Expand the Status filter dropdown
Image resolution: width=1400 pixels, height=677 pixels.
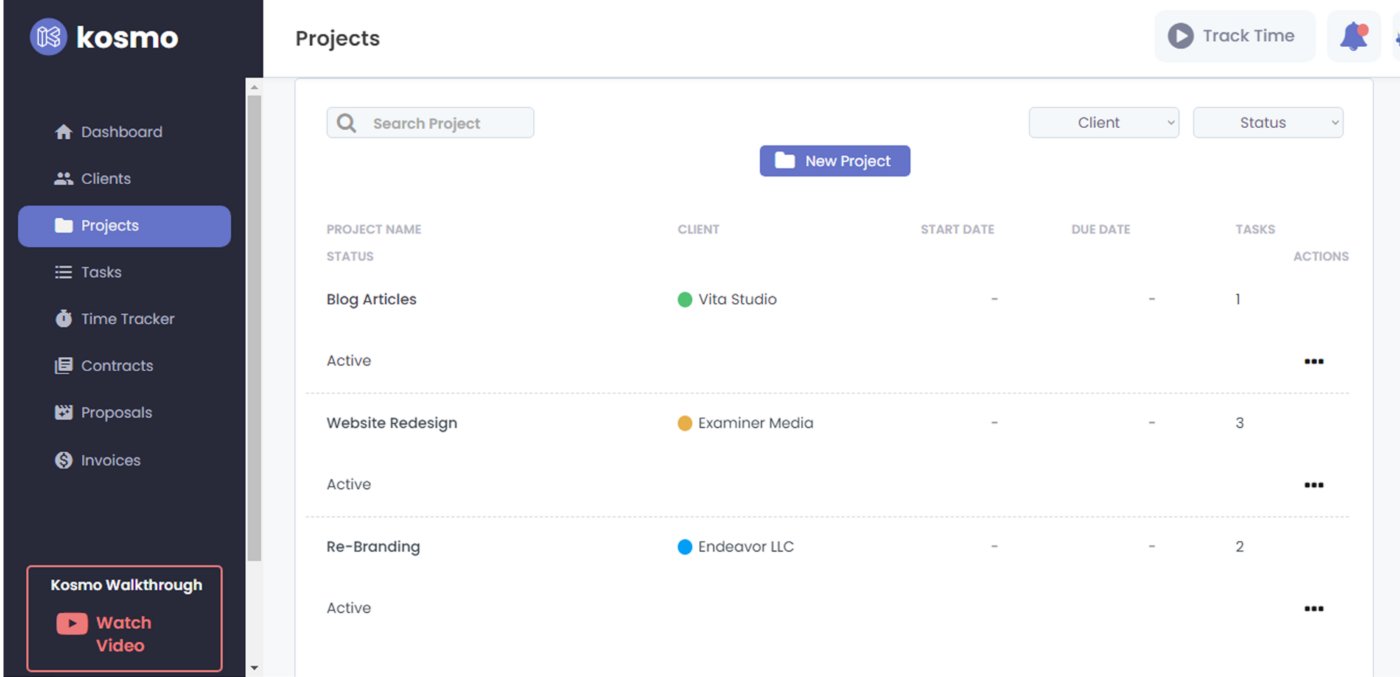coord(1268,123)
